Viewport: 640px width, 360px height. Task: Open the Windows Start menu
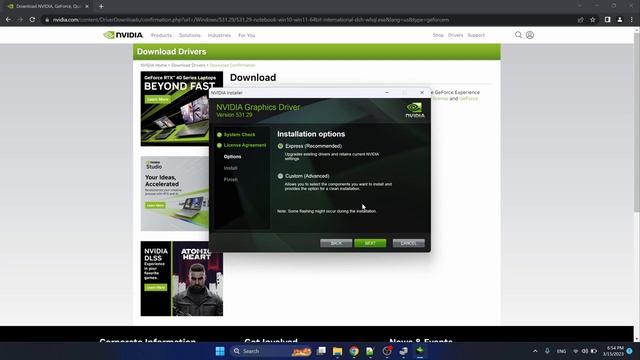(x=220, y=351)
